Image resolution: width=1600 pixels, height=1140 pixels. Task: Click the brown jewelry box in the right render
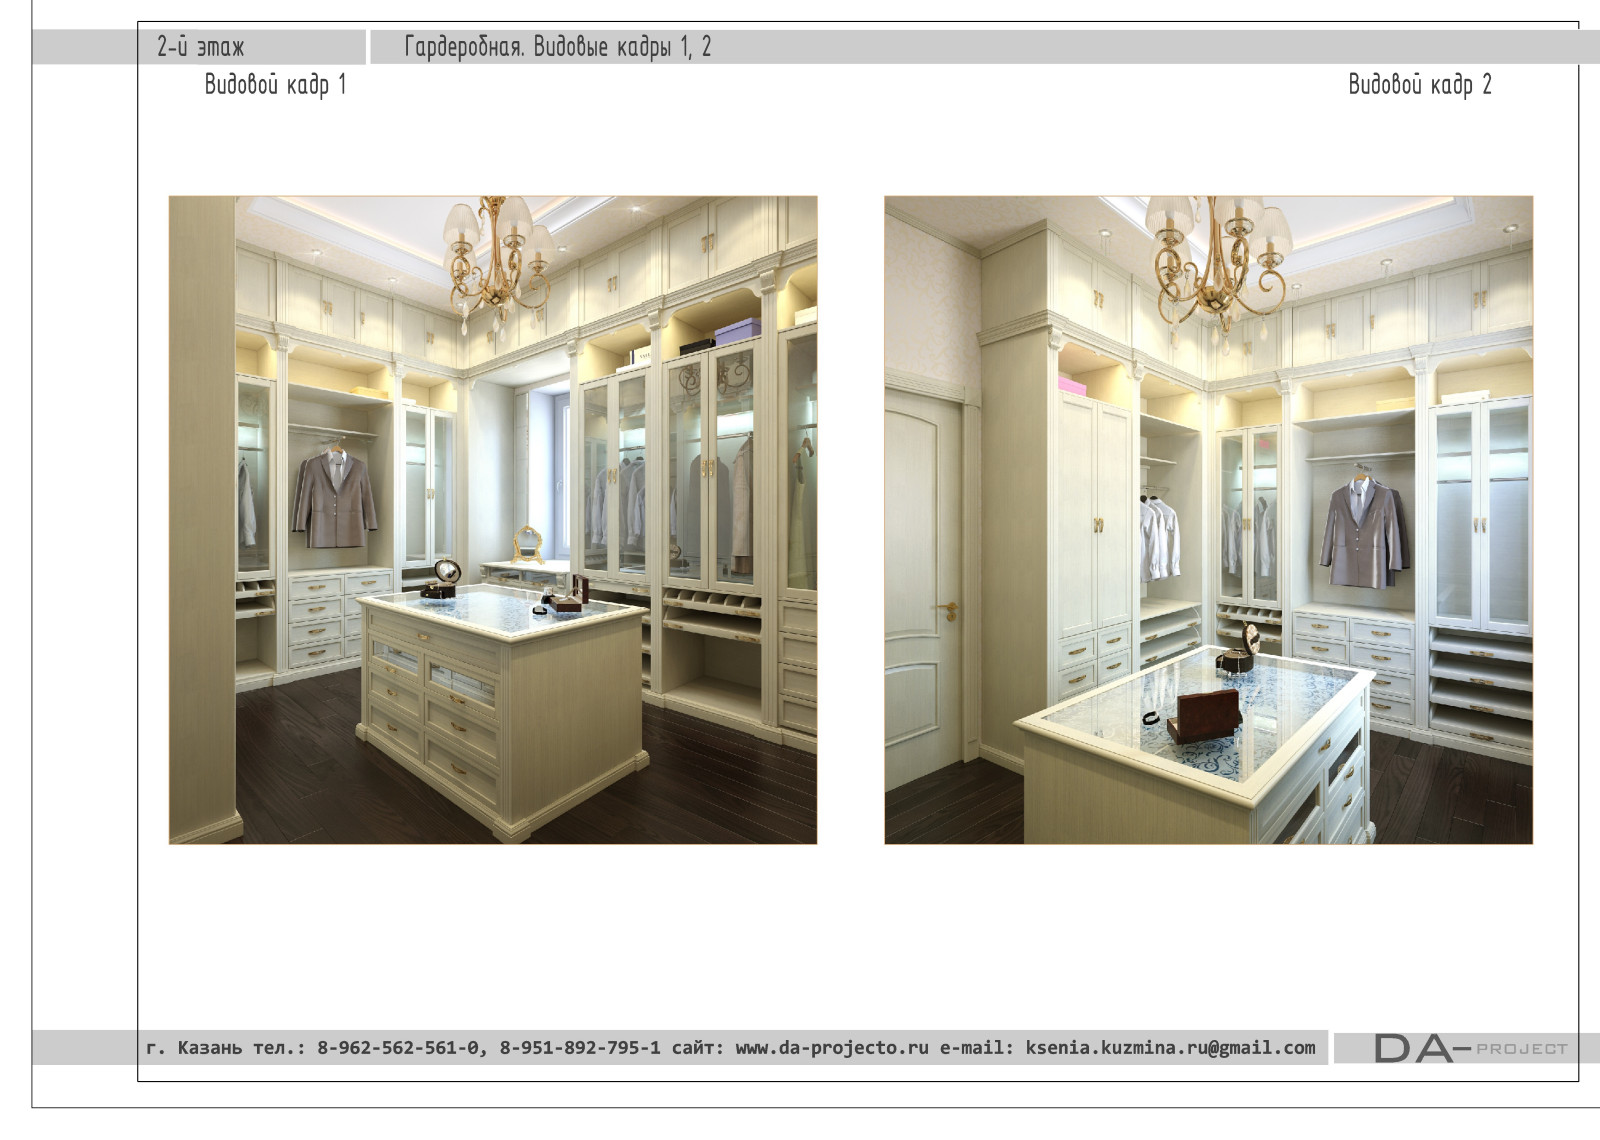point(1207,714)
